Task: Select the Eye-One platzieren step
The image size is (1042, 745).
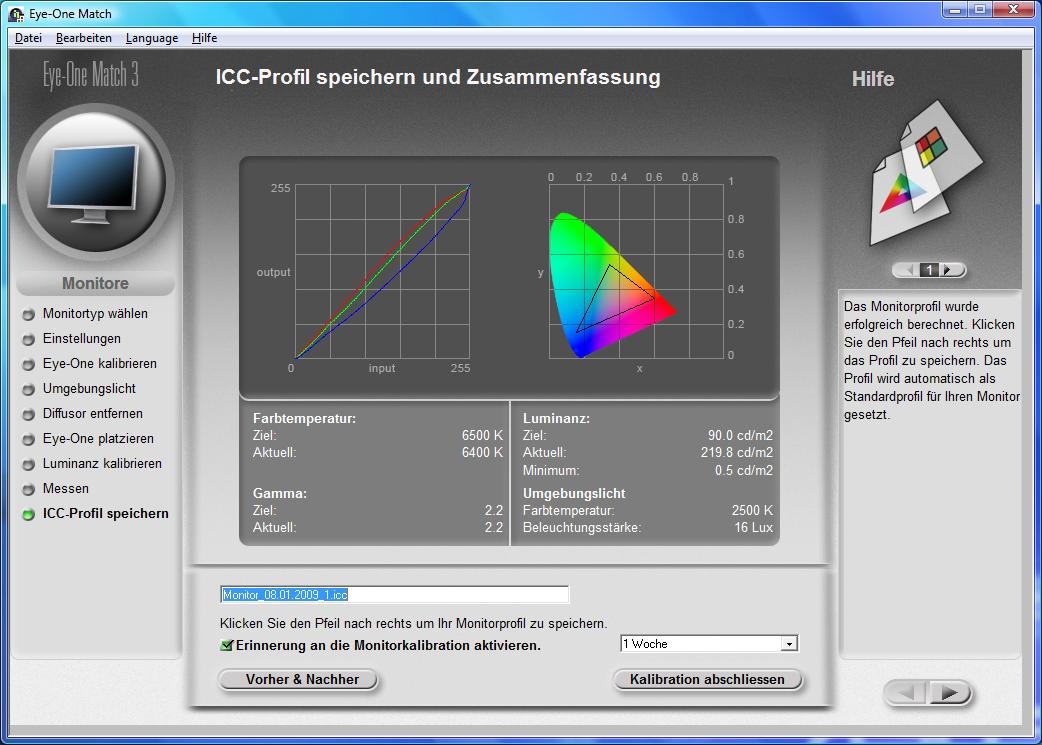Action: 98,439
